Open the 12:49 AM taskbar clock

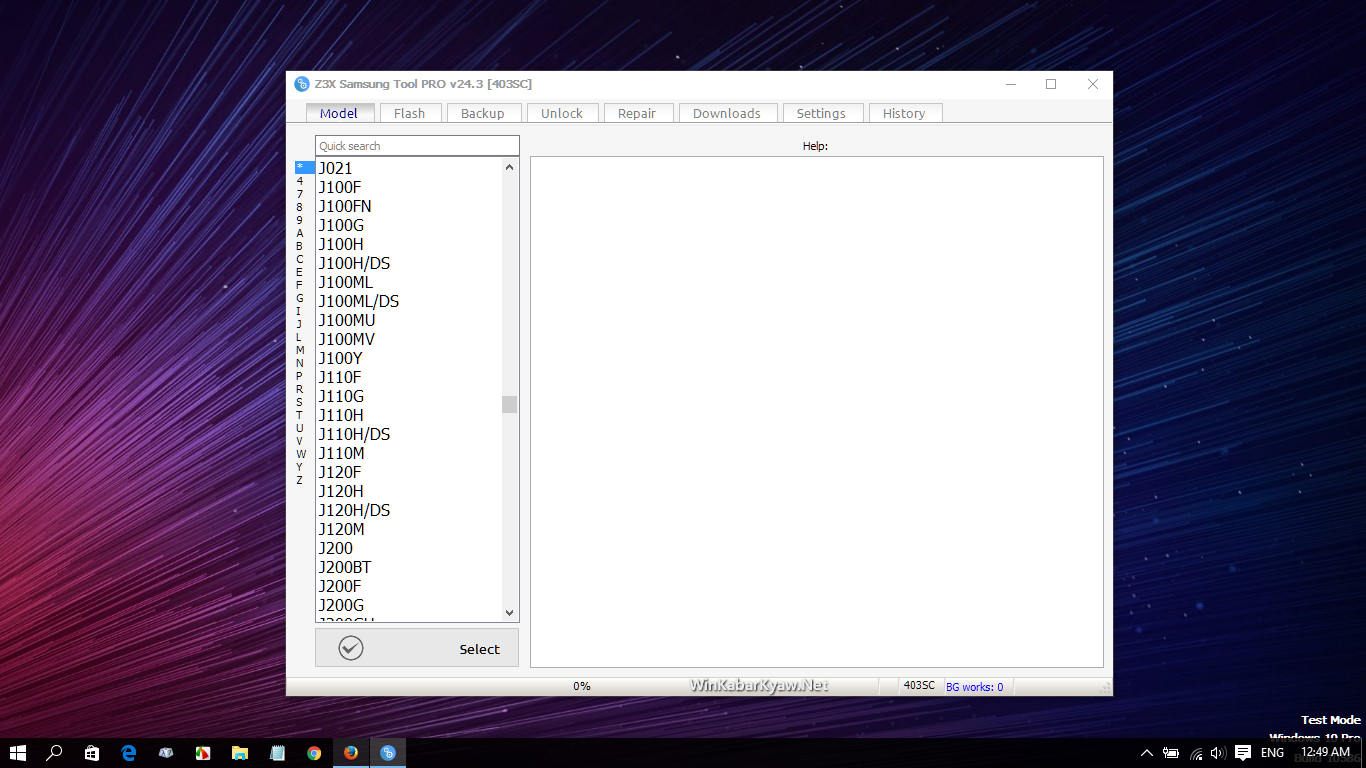[x=1325, y=752]
